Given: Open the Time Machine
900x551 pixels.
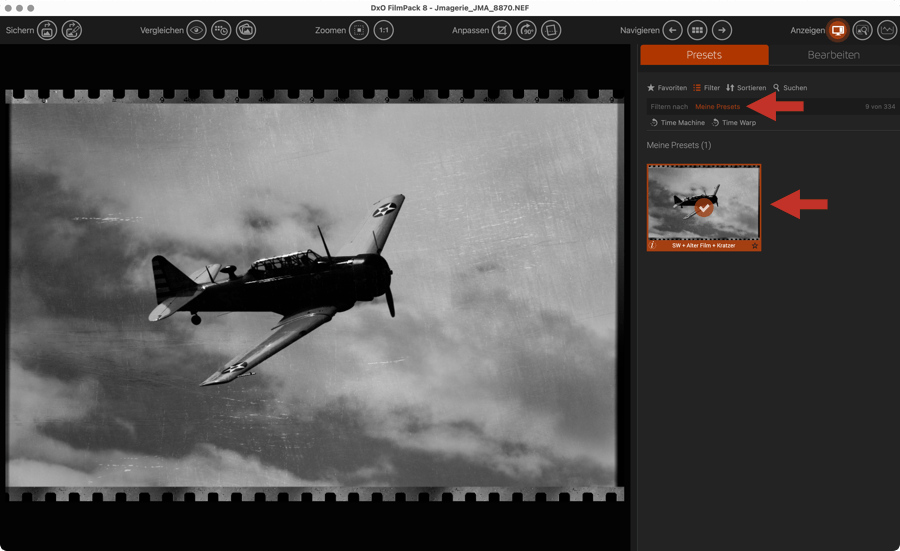Looking at the screenshot, I should coord(677,123).
